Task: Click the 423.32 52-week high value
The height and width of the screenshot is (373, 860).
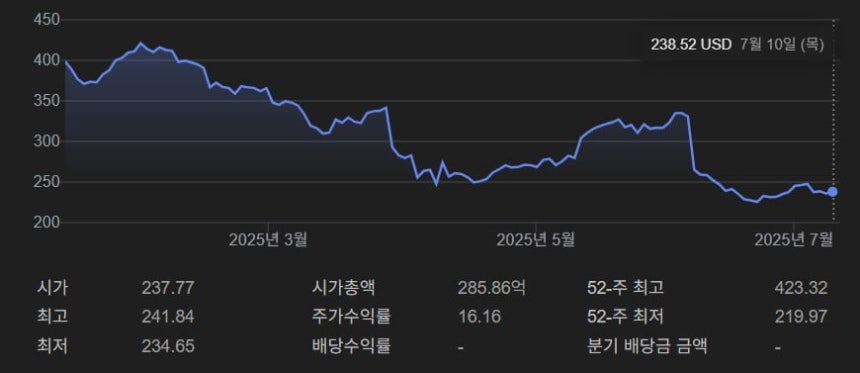Action: coord(801,288)
